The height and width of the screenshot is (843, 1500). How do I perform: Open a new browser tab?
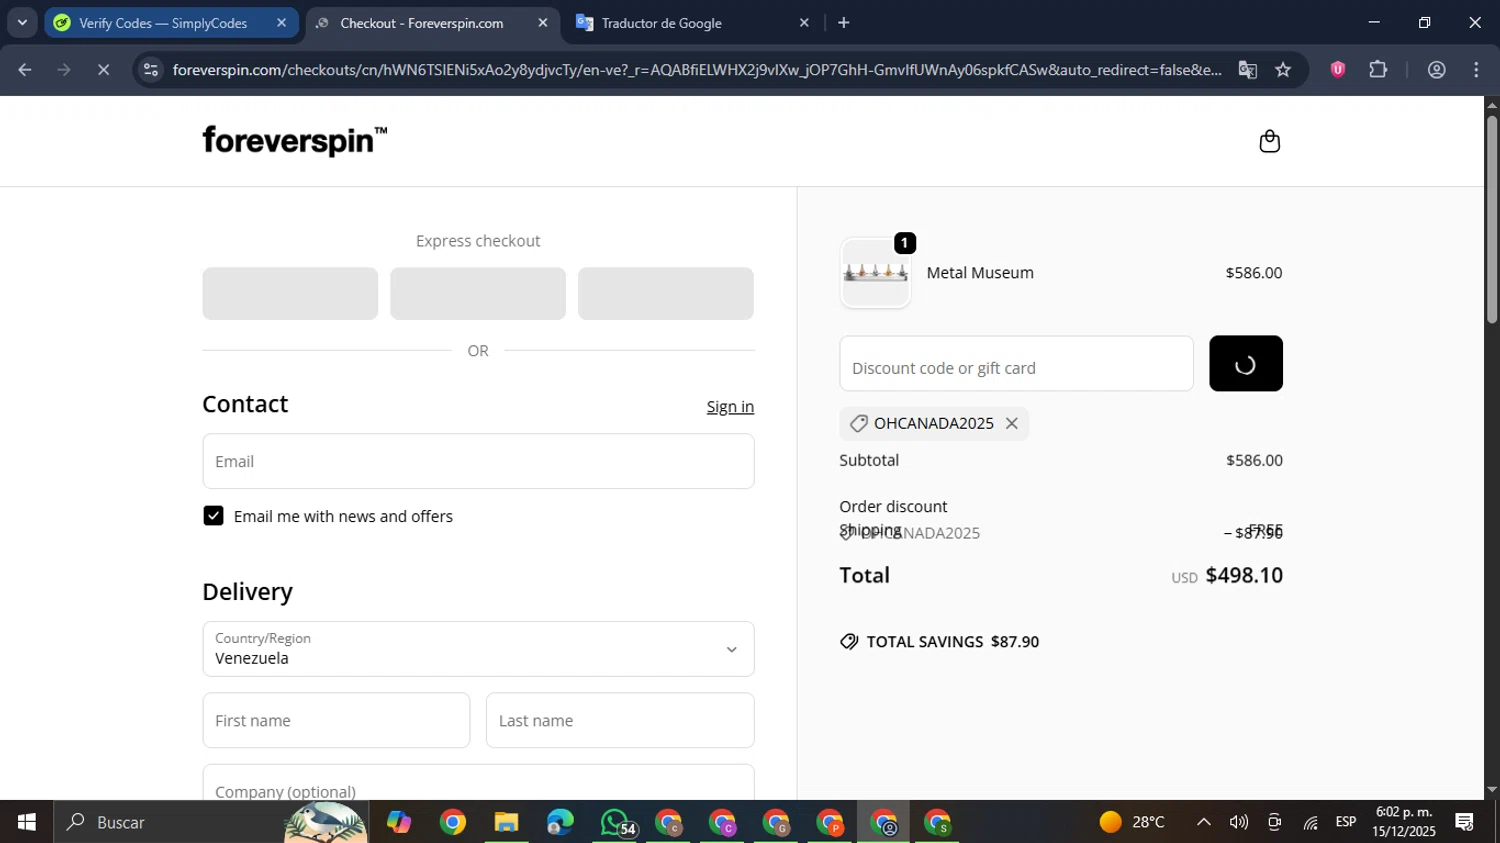tap(843, 22)
